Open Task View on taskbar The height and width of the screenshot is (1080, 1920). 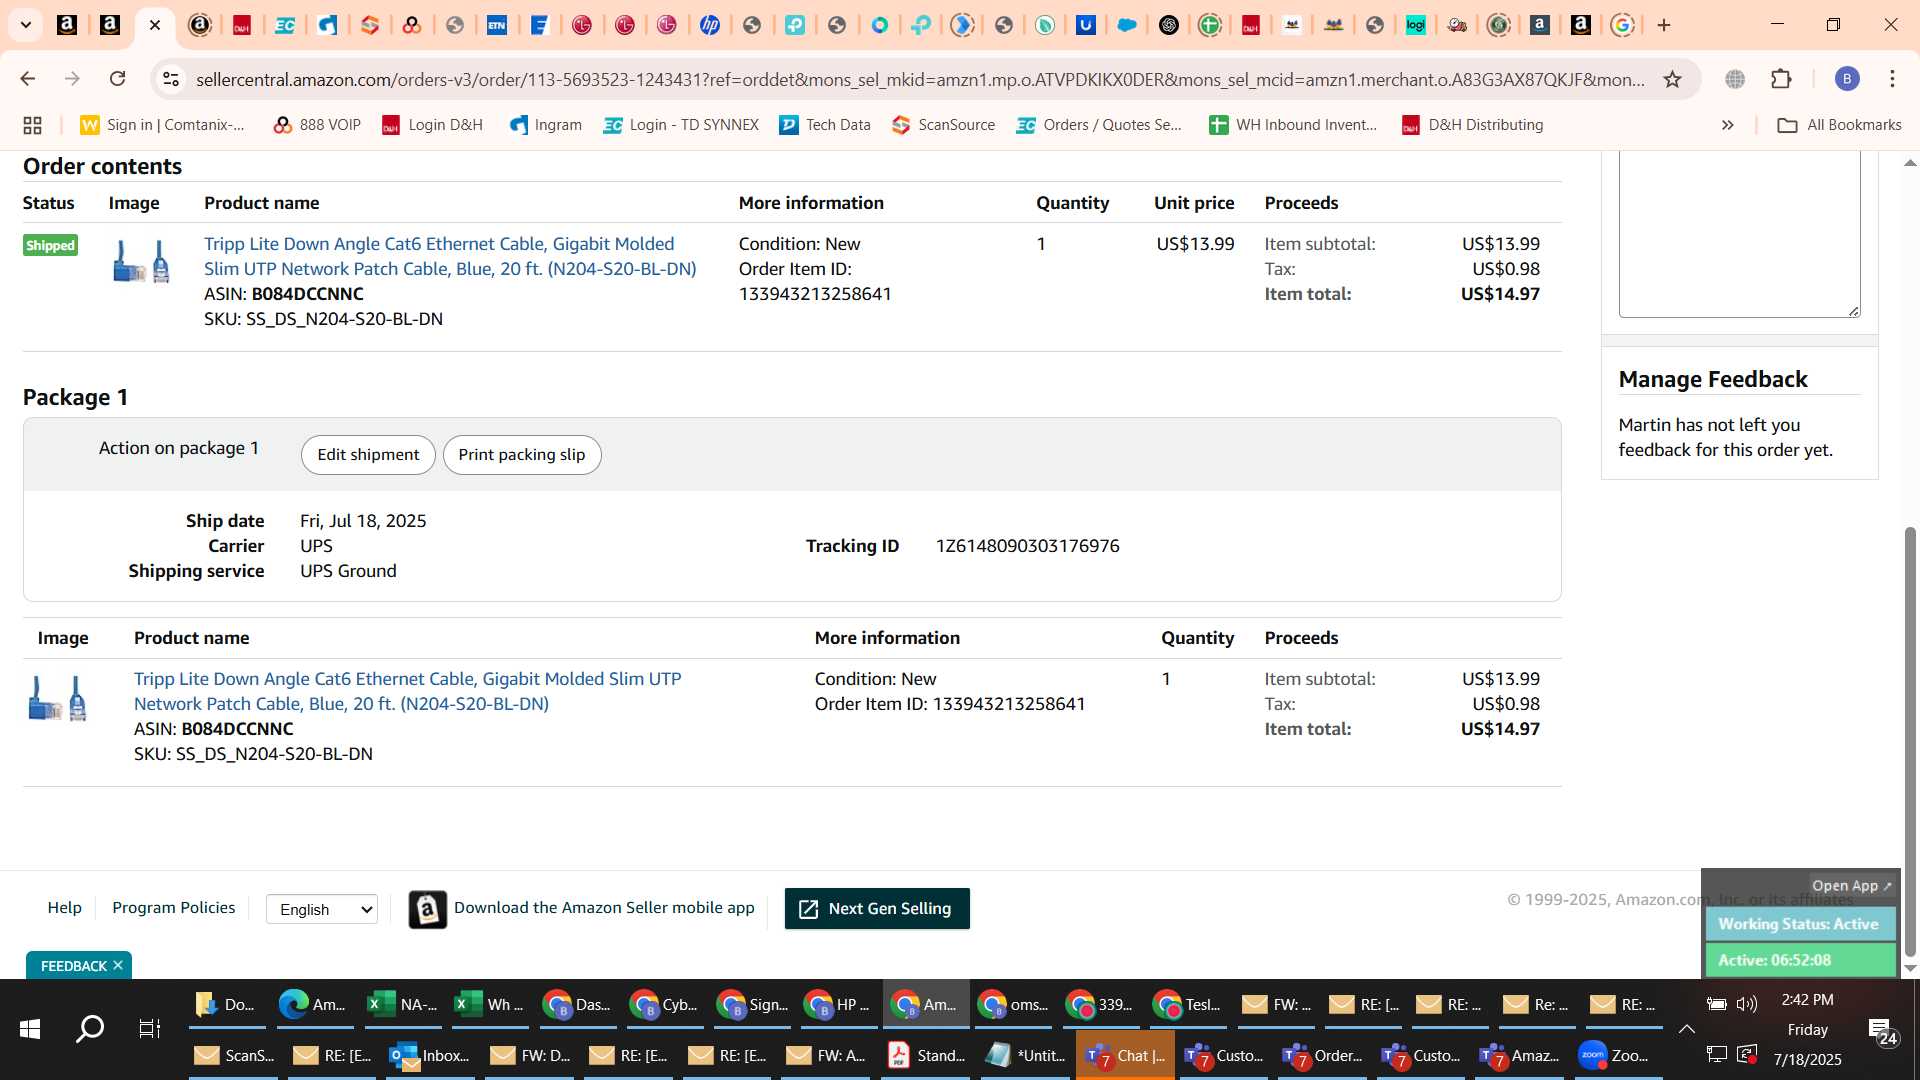(149, 1029)
